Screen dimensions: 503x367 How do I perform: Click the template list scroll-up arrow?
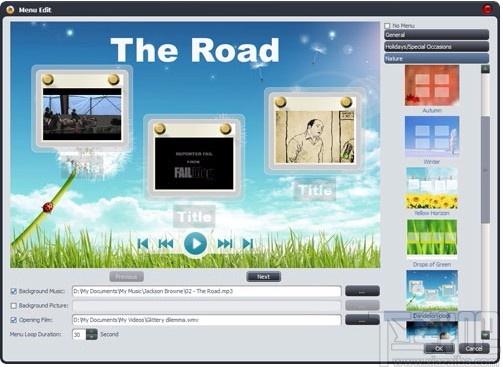pos(485,69)
